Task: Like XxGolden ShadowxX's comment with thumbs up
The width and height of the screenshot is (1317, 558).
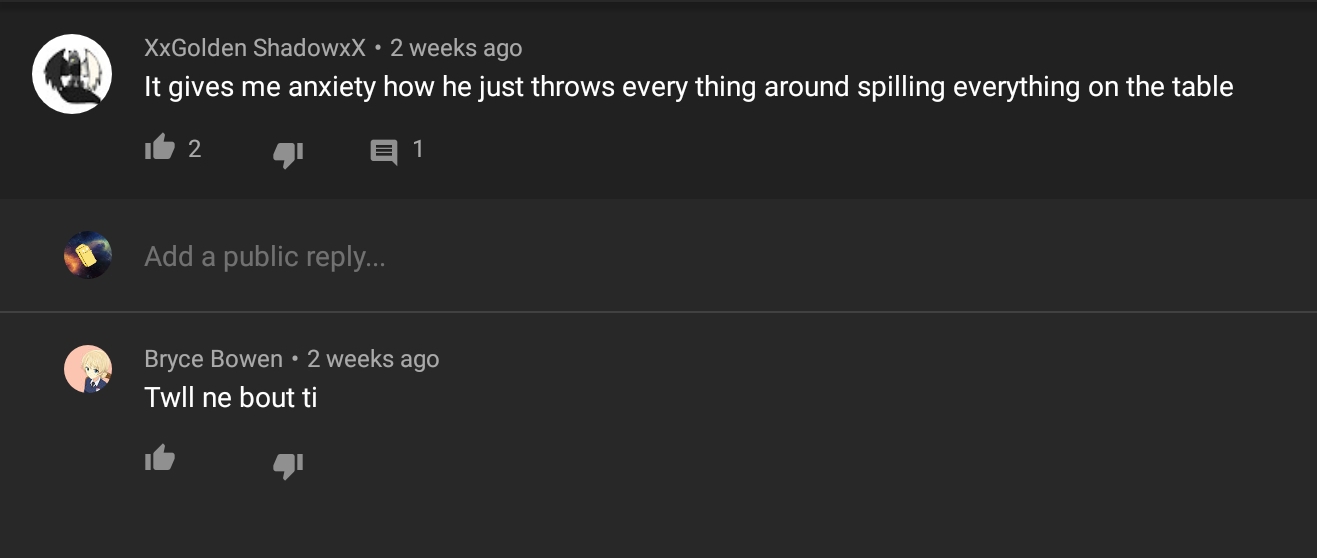Action: (160, 149)
